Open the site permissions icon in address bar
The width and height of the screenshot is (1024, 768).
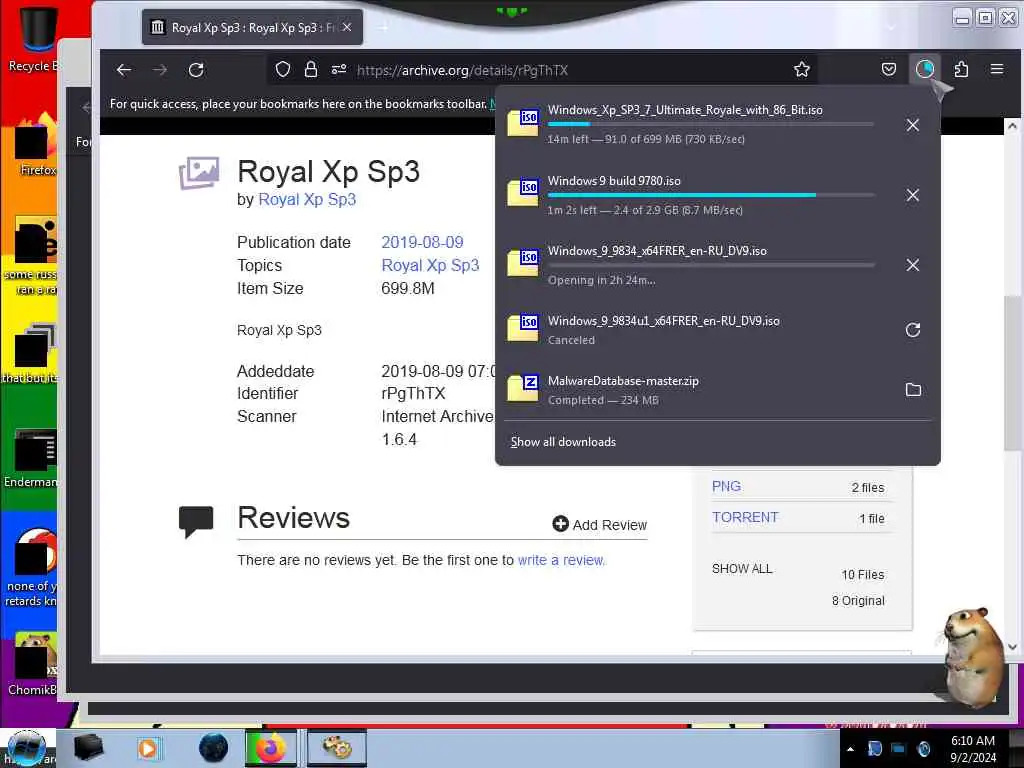tap(338, 70)
